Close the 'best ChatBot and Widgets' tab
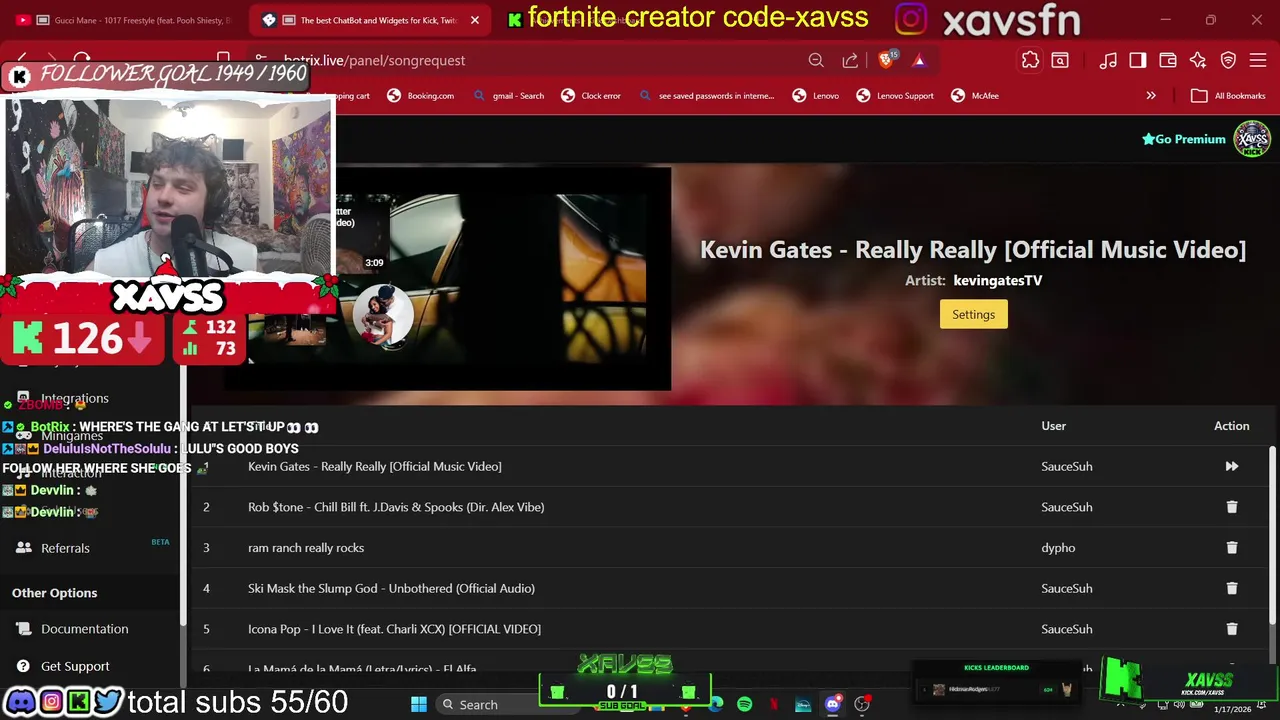 (x=475, y=20)
